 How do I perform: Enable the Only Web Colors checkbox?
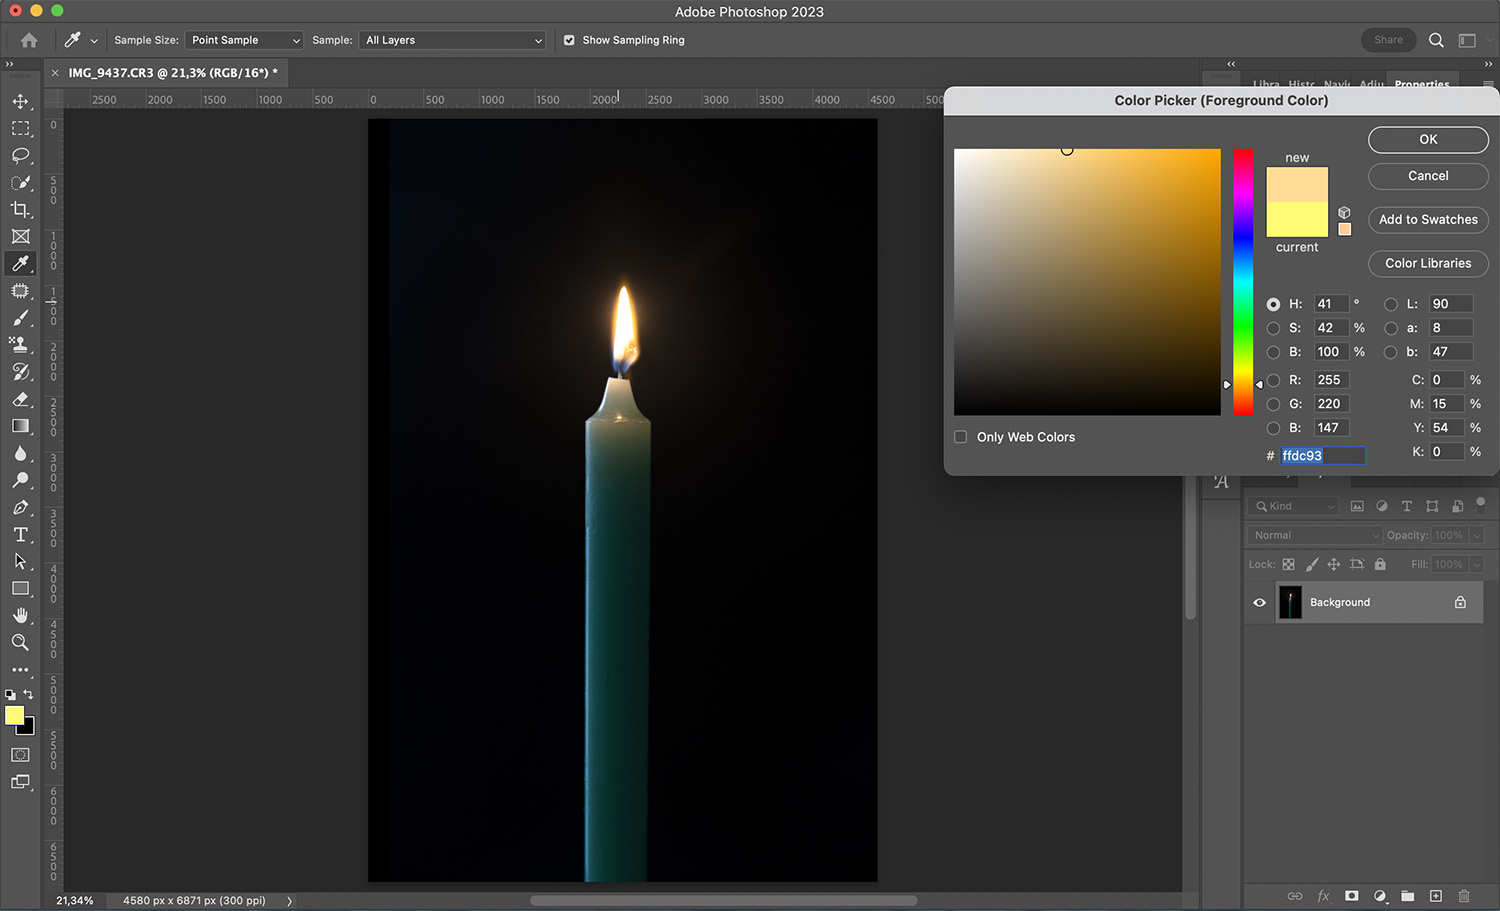(x=961, y=437)
